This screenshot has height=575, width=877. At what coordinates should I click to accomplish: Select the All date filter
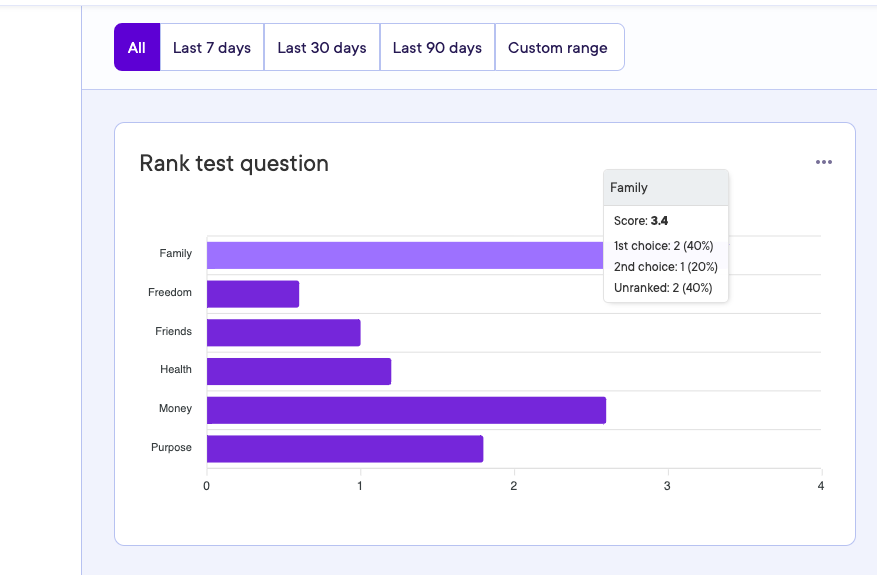point(137,48)
